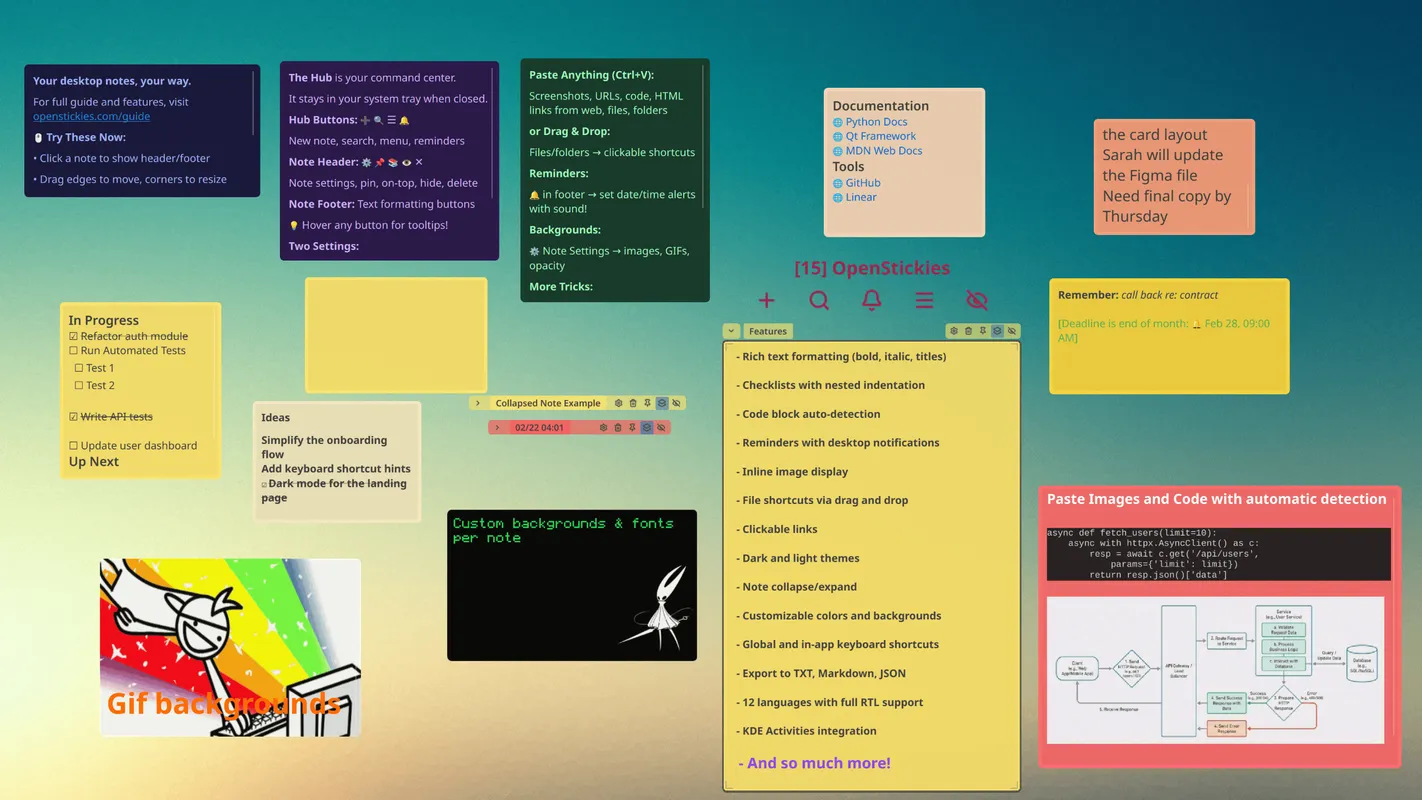Screen dimensions: 1422x800
Task: Check the Update user dashboard checkbox
Action: click(73, 445)
